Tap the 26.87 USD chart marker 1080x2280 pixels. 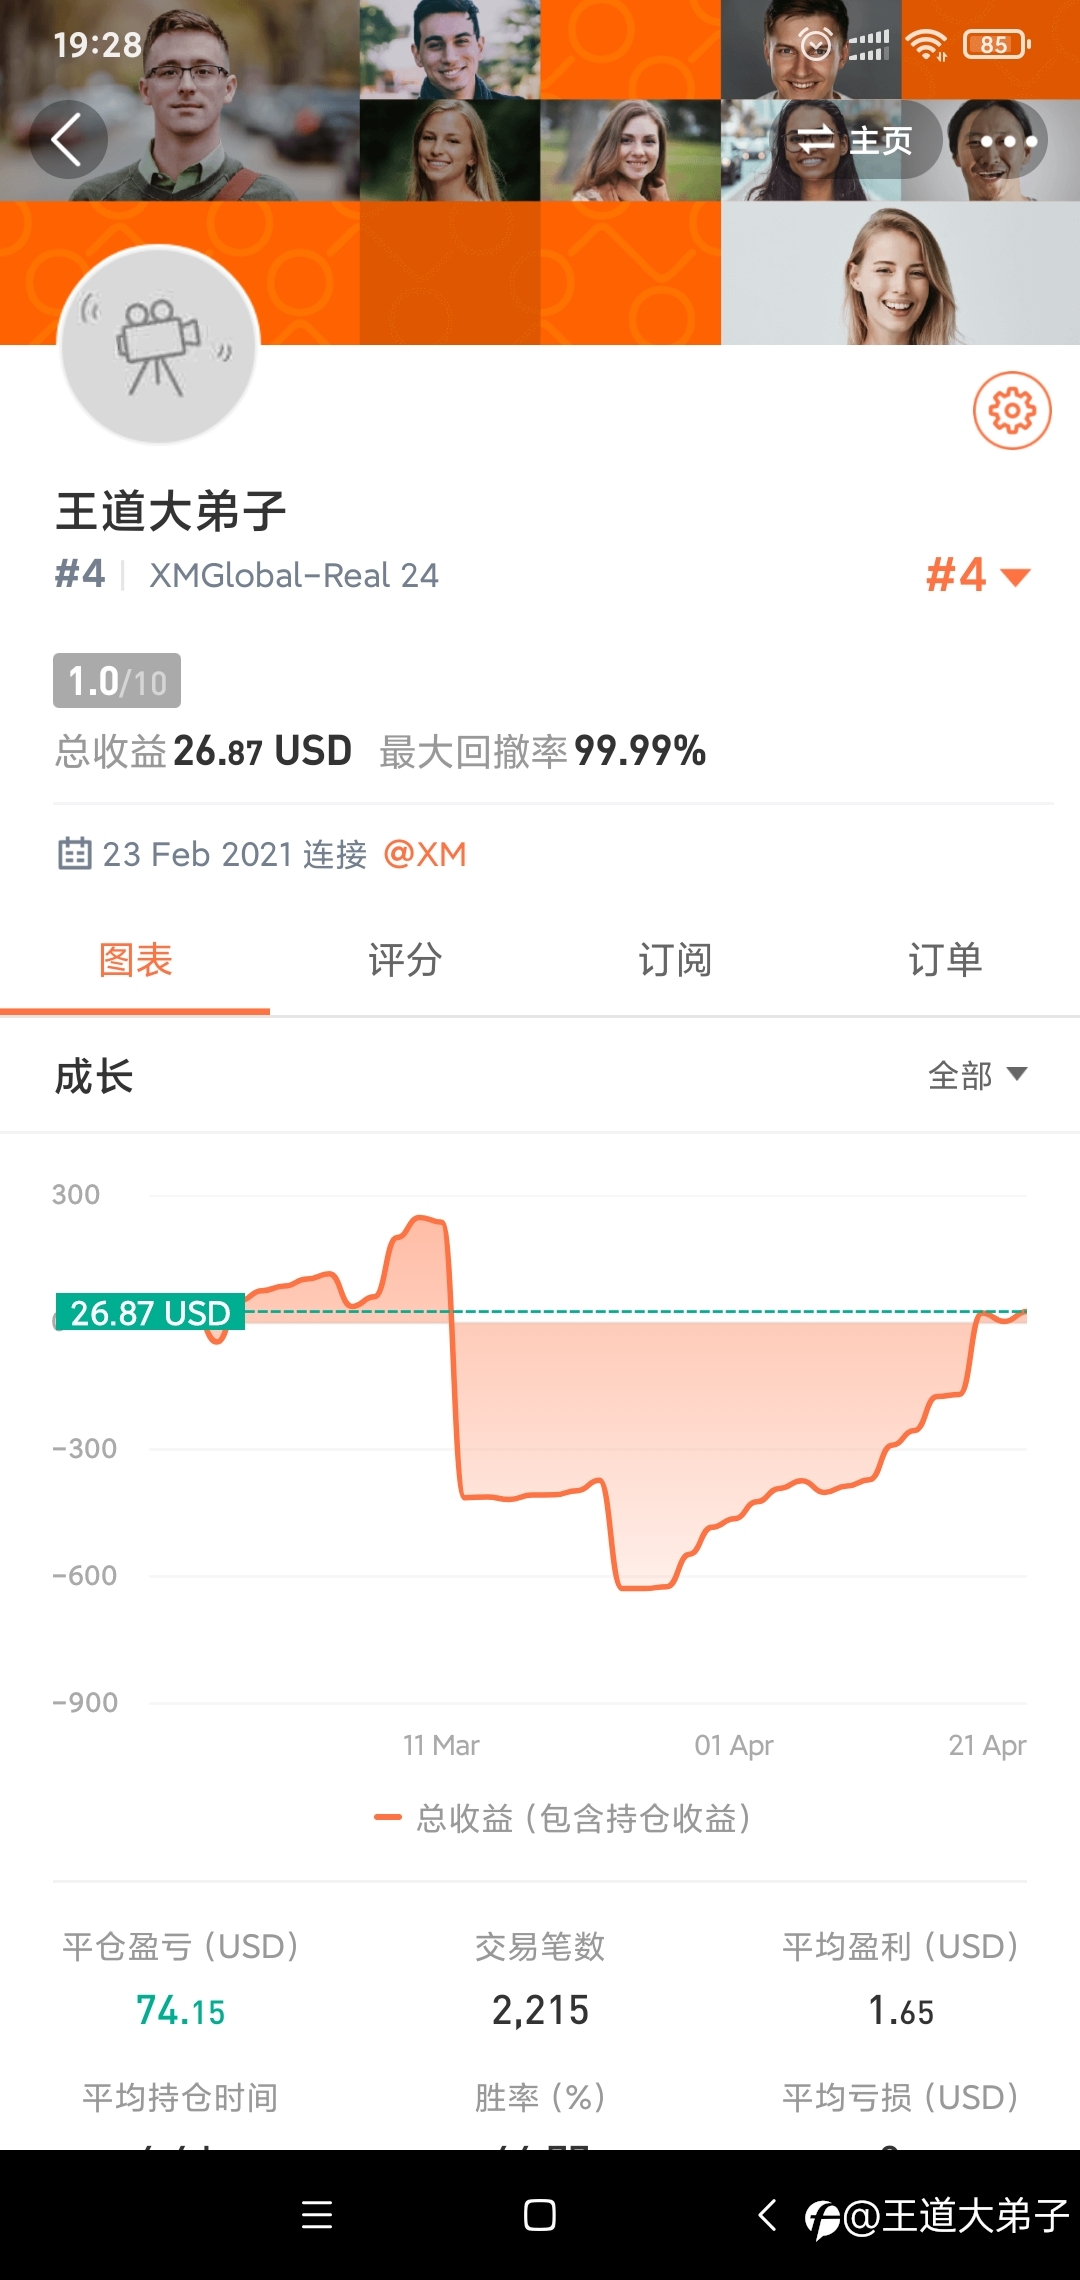150,1312
